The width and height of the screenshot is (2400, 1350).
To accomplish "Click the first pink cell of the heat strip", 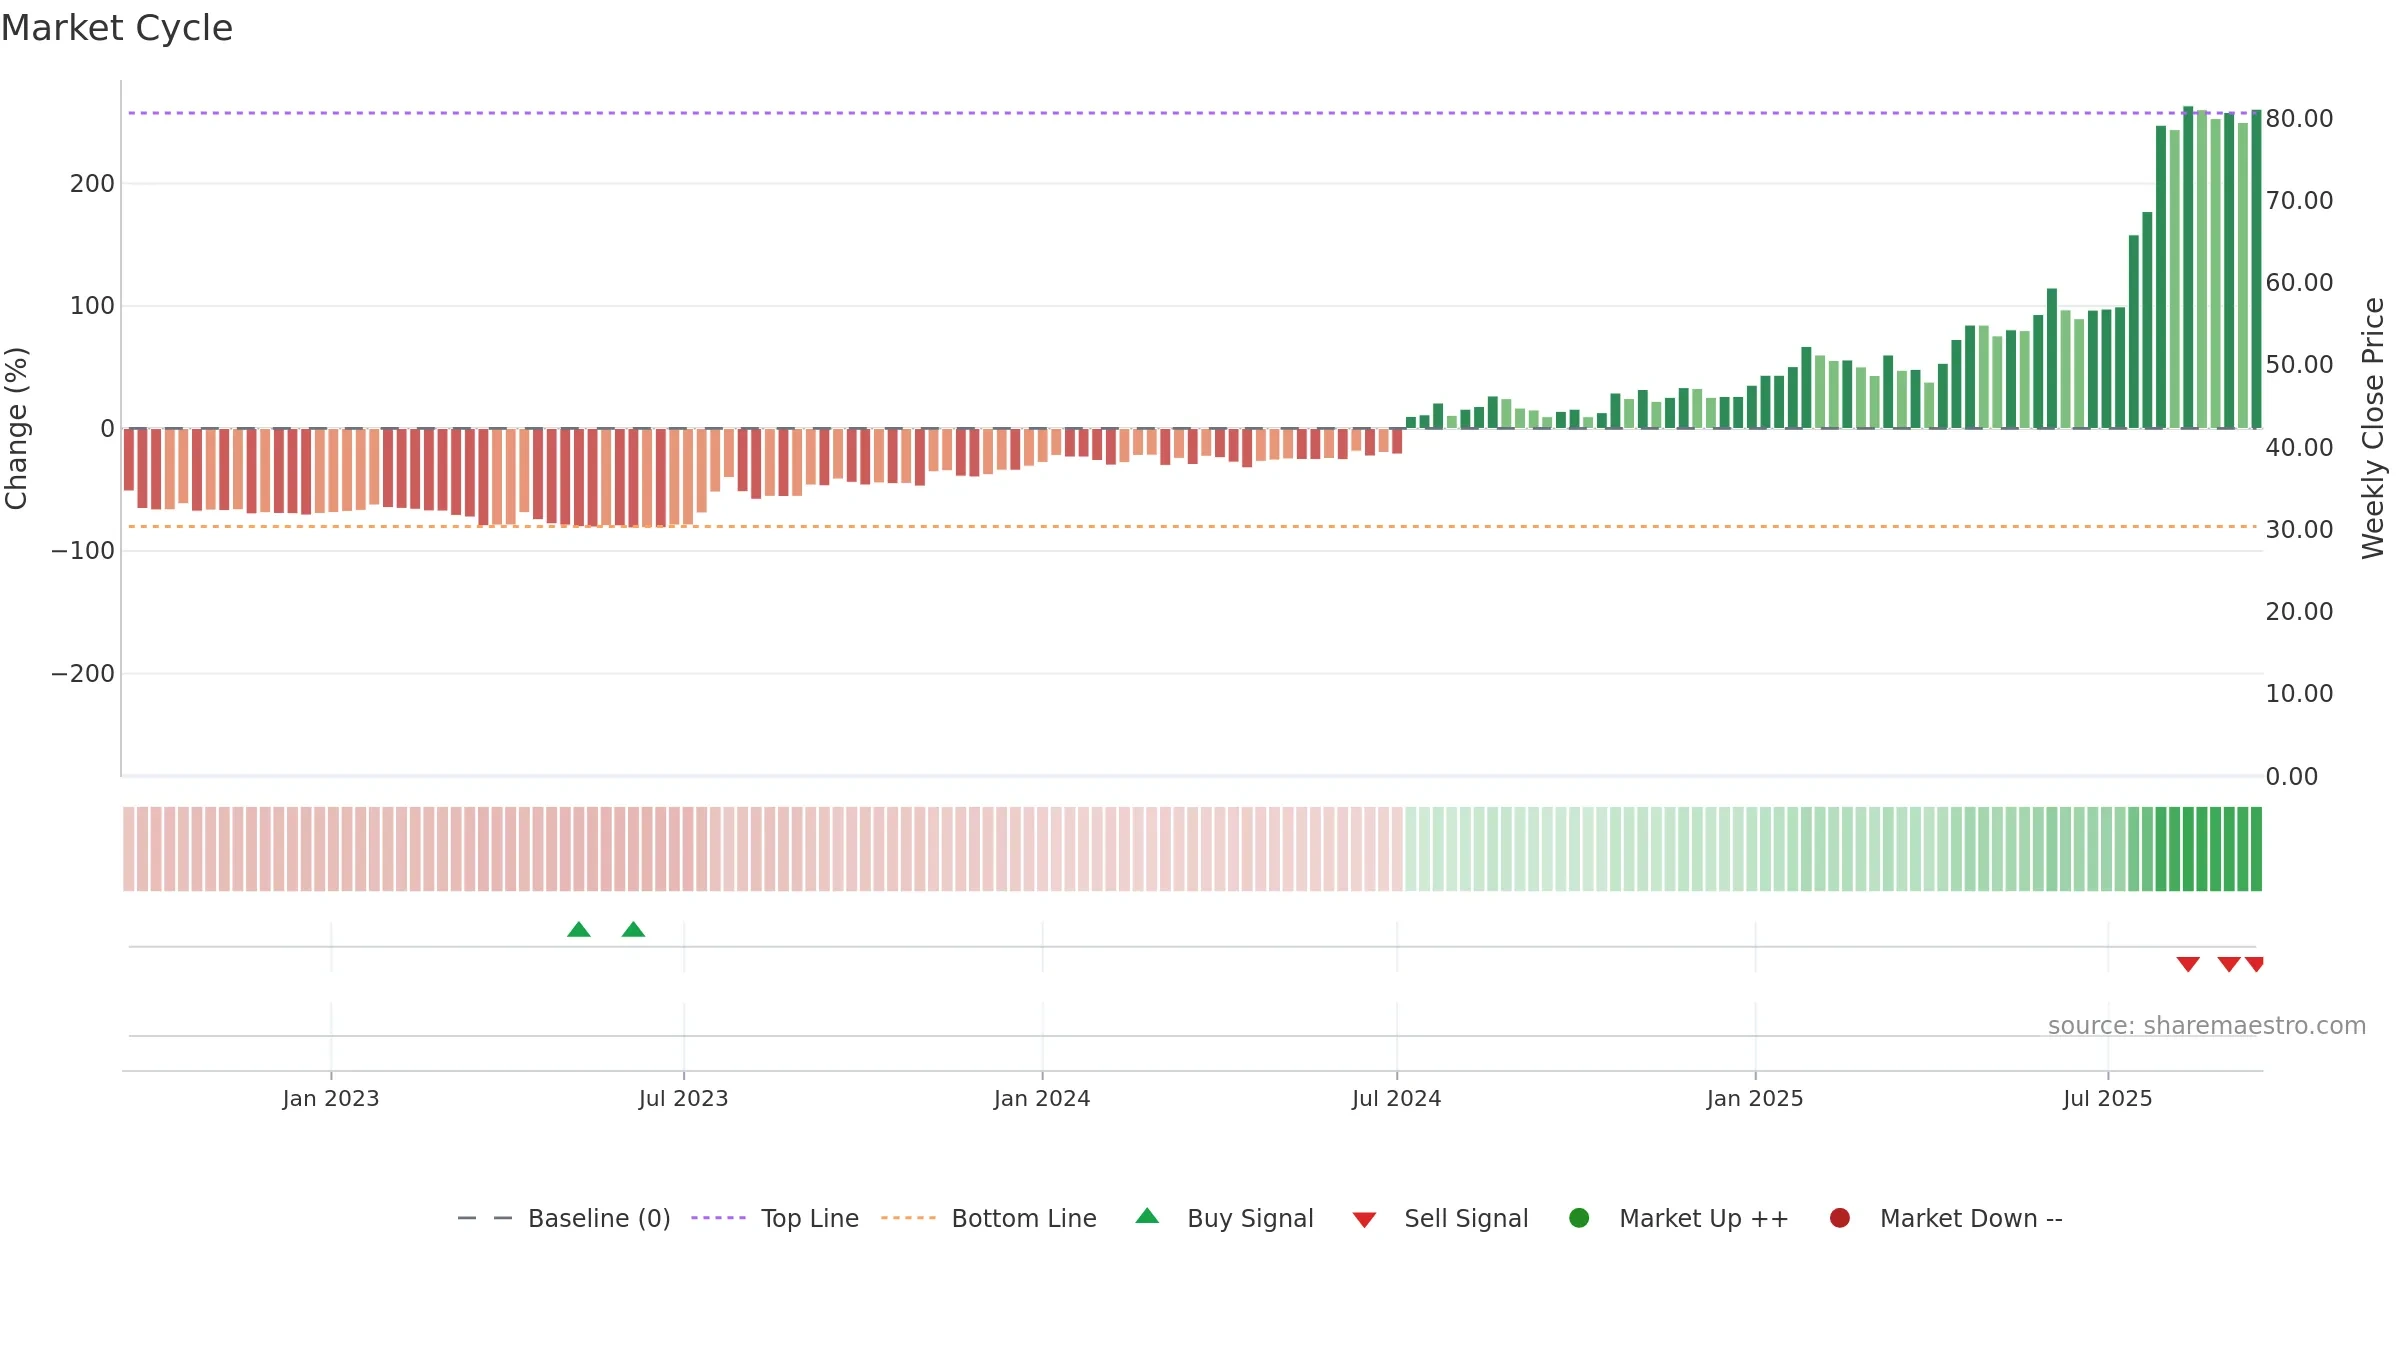I will click(x=129, y=849).
